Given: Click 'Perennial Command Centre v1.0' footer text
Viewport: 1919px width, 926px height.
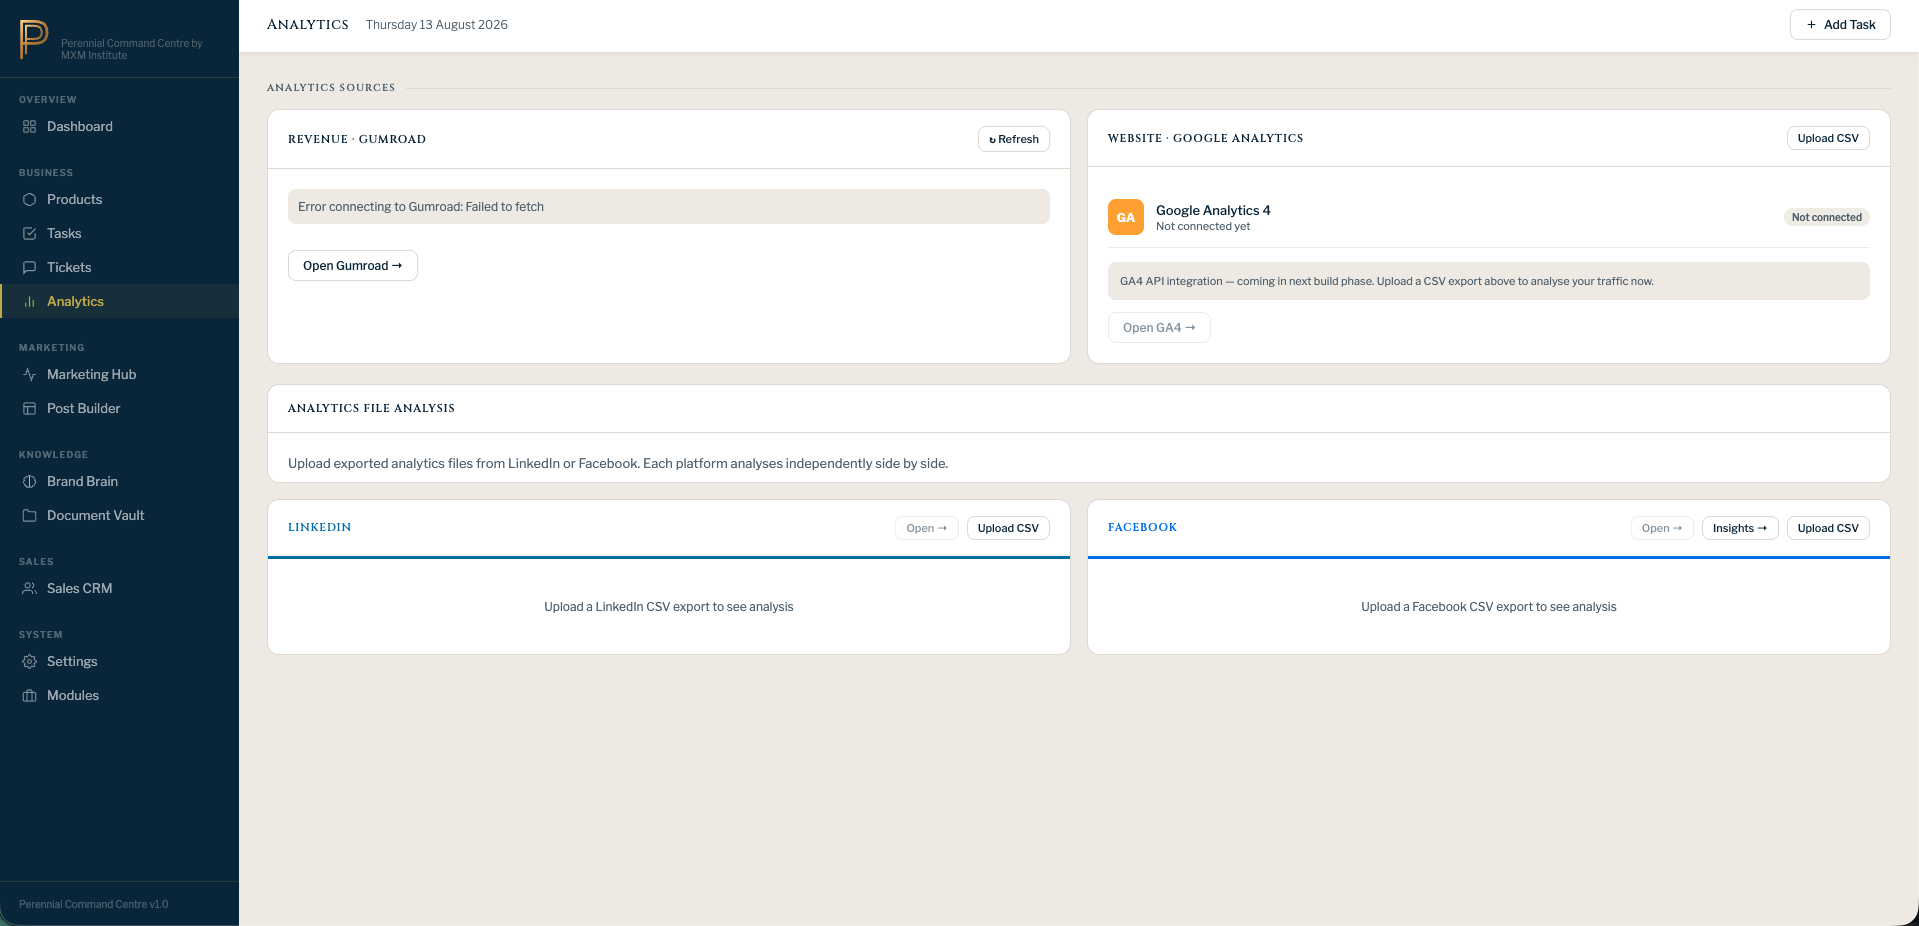Looking at the screenshot, I should (94, 904).
